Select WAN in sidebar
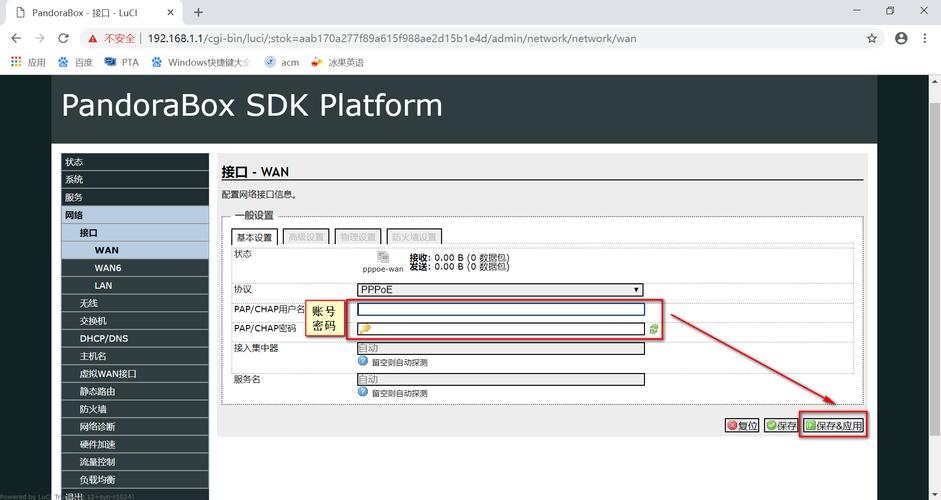This screenshot has width=941, height=500. point(135,250)
